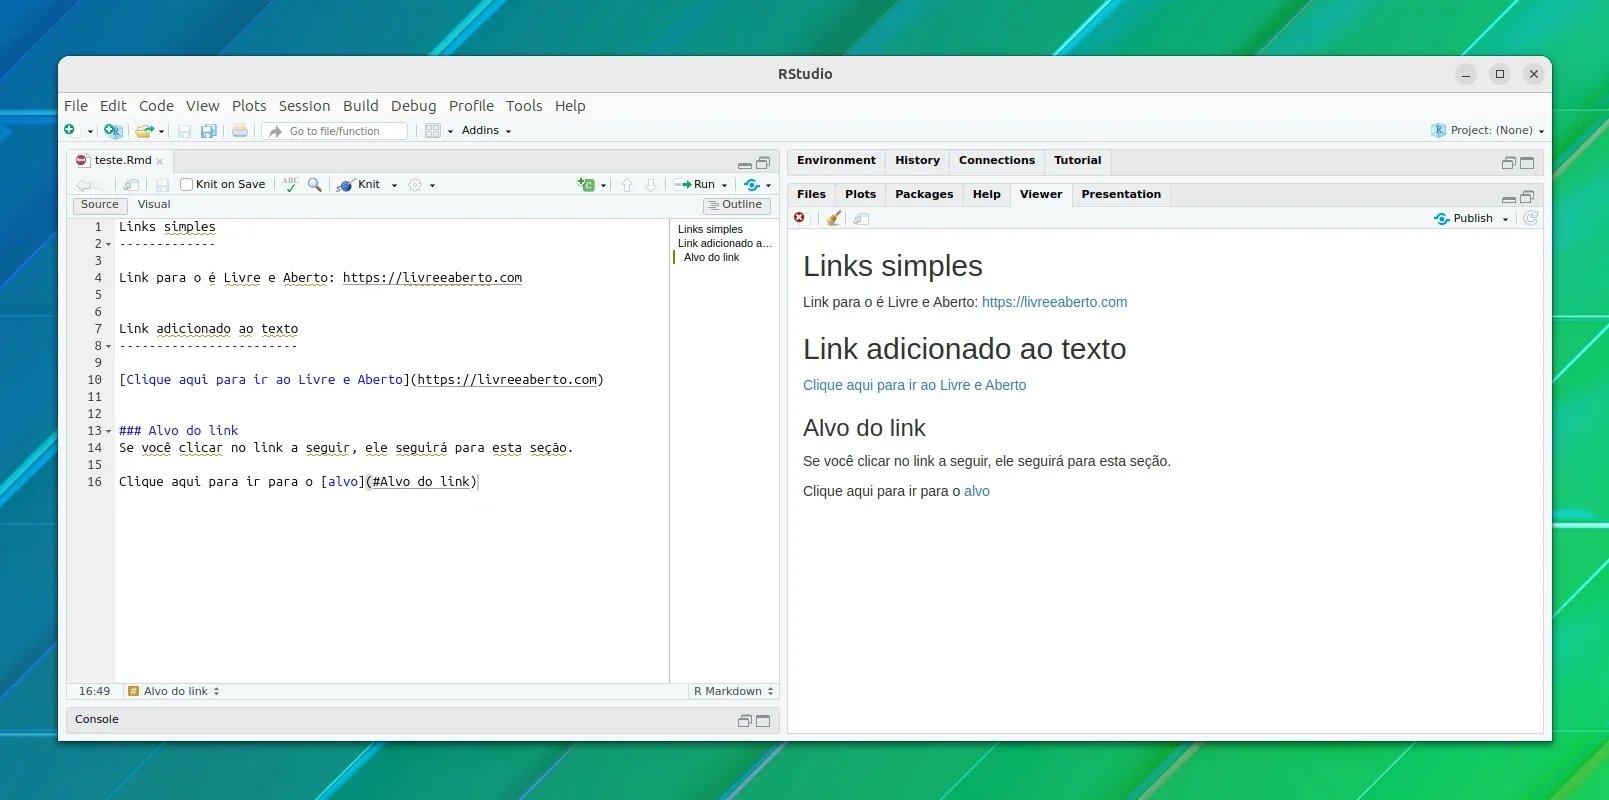Click the New File plus icon

tap(70, 130)
